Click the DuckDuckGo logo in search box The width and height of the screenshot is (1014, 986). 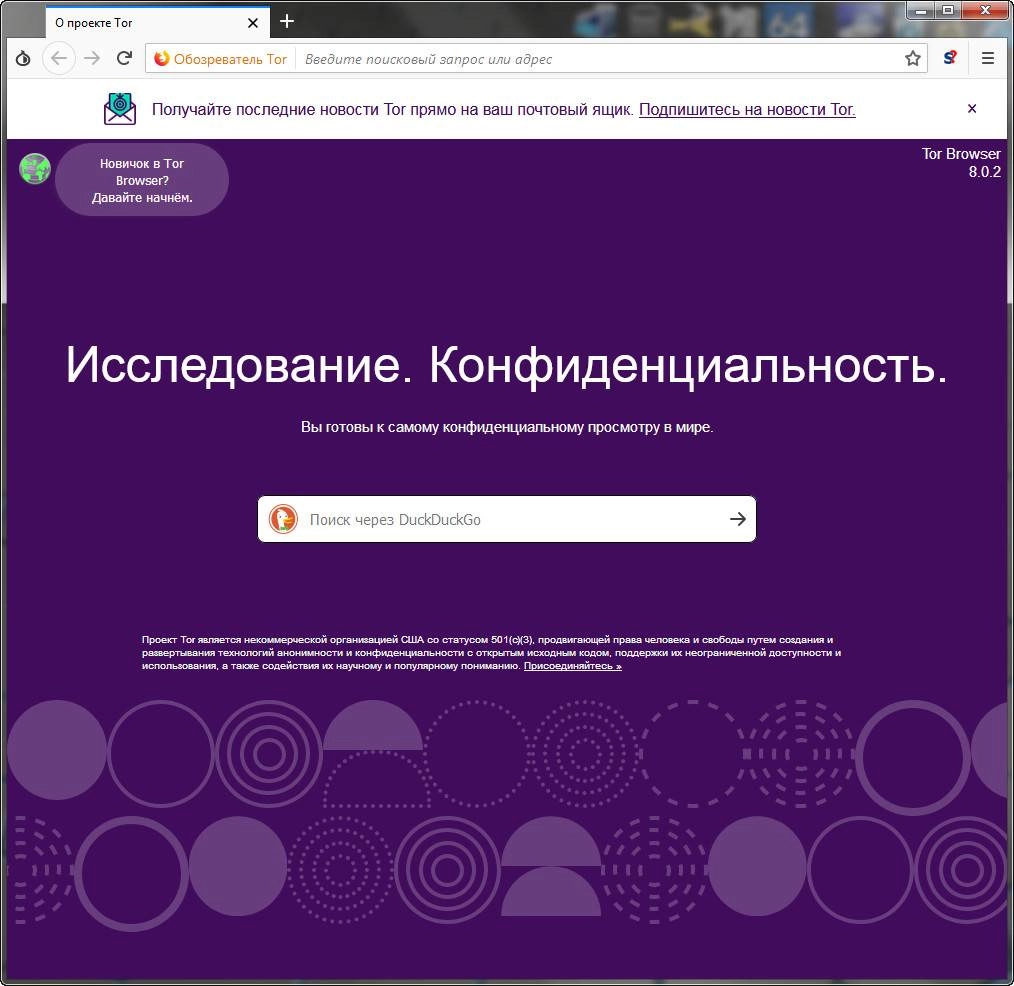click(x=283, y=519)
